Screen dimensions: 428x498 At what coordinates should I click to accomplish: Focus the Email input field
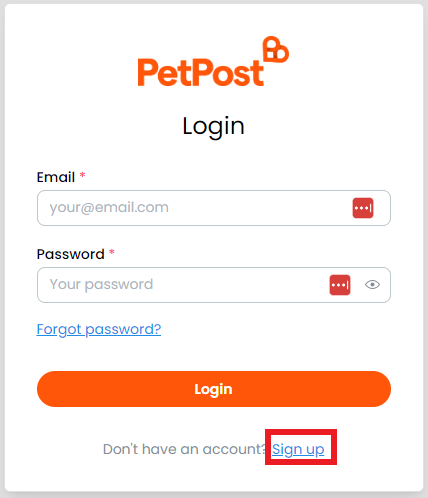(x=214, y=208)
